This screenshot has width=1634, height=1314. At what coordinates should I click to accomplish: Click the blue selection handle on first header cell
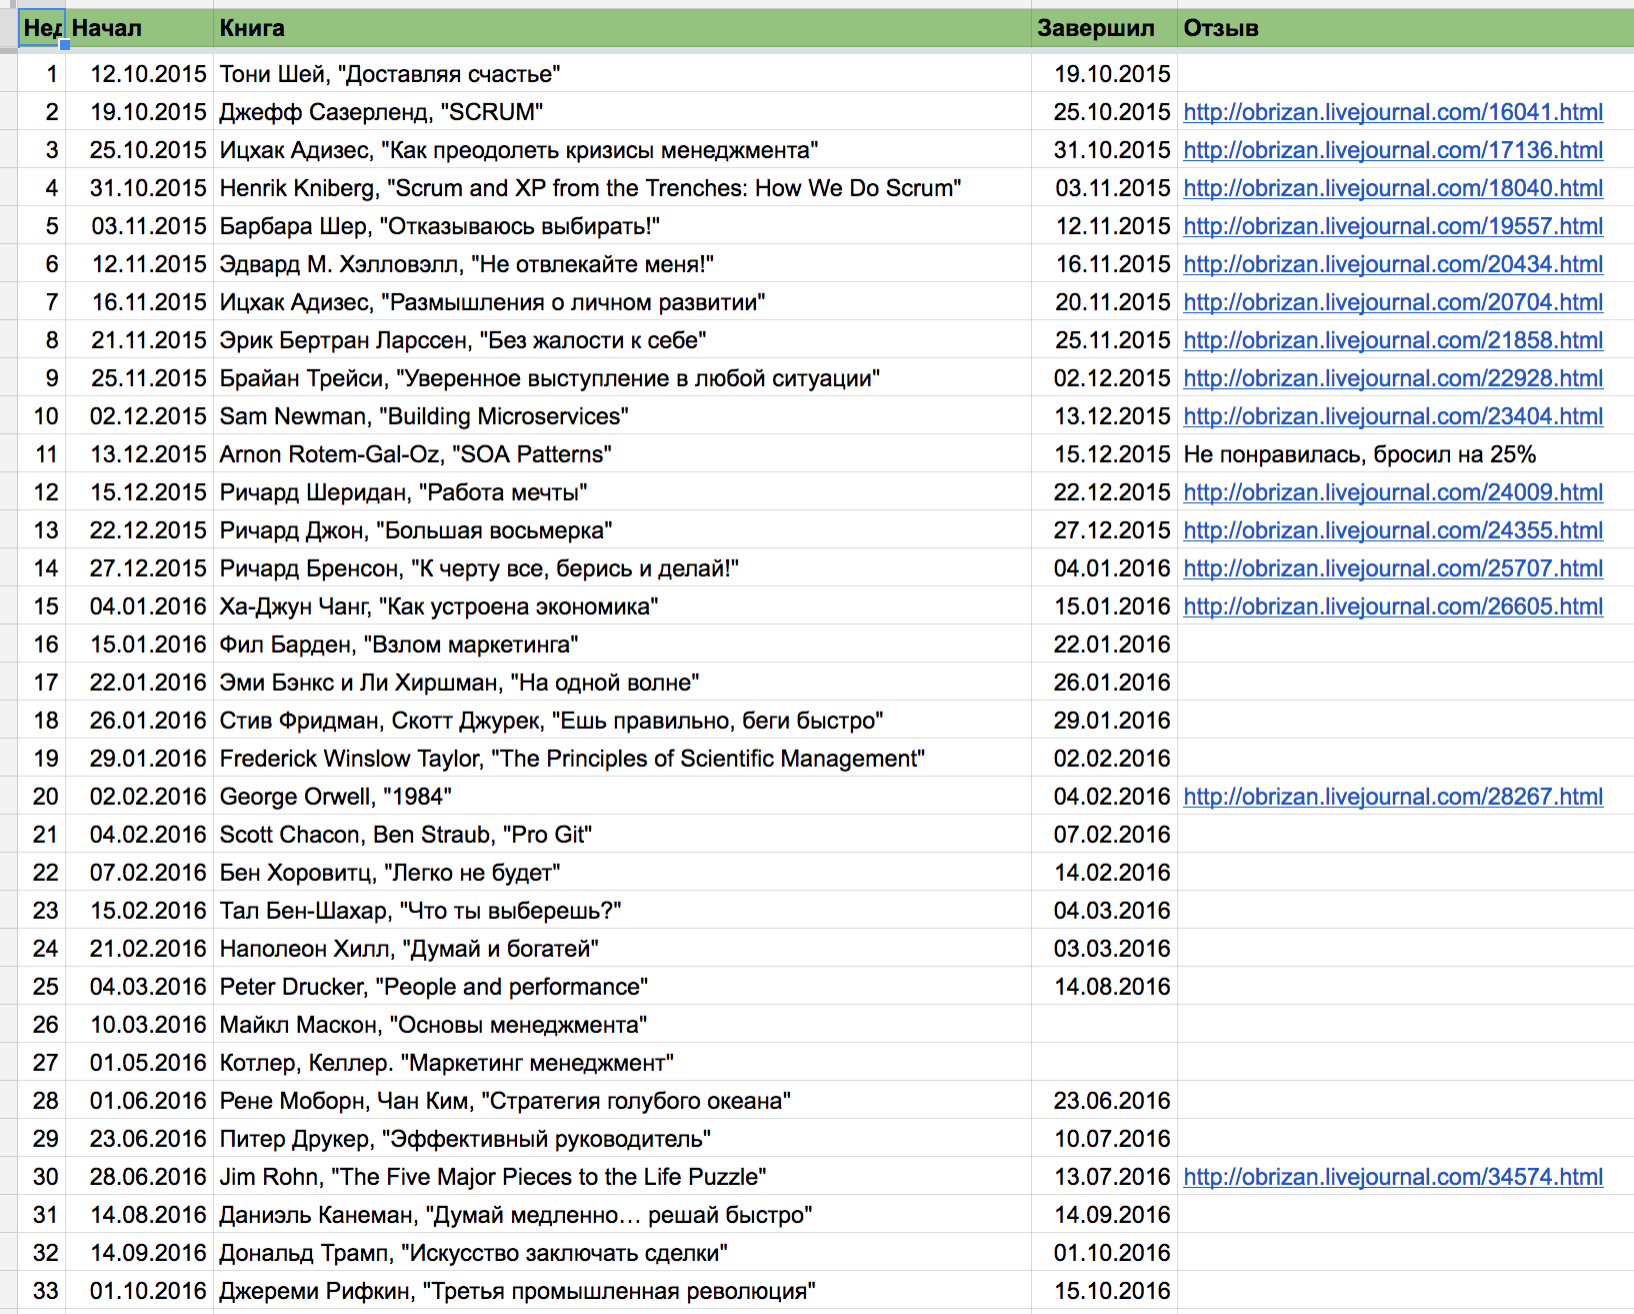click(x=65, y=45)
